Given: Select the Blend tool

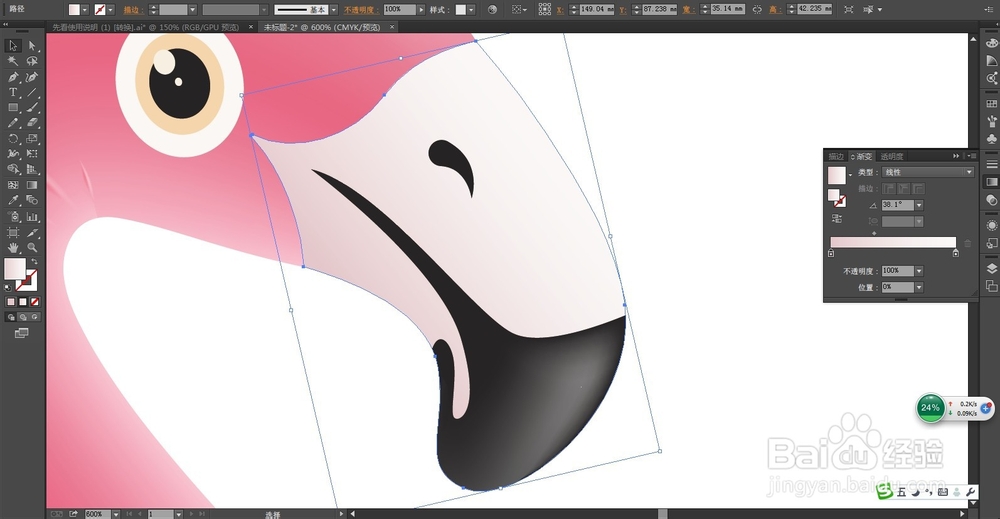Looking at the screenshot, I should pos(32,200).
